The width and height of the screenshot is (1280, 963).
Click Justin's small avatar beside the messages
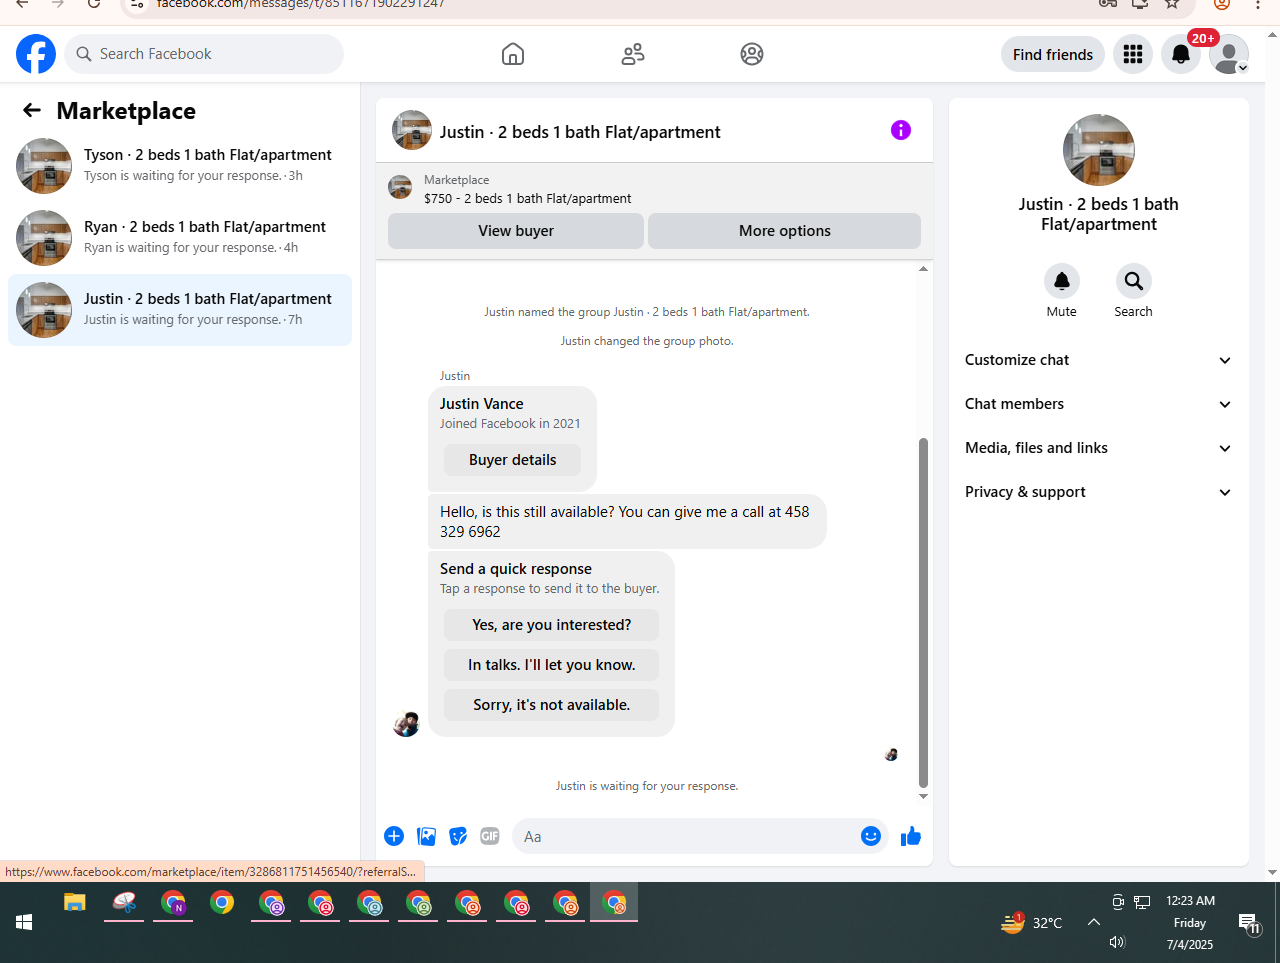pyautogui.click(x=406, y=724)
